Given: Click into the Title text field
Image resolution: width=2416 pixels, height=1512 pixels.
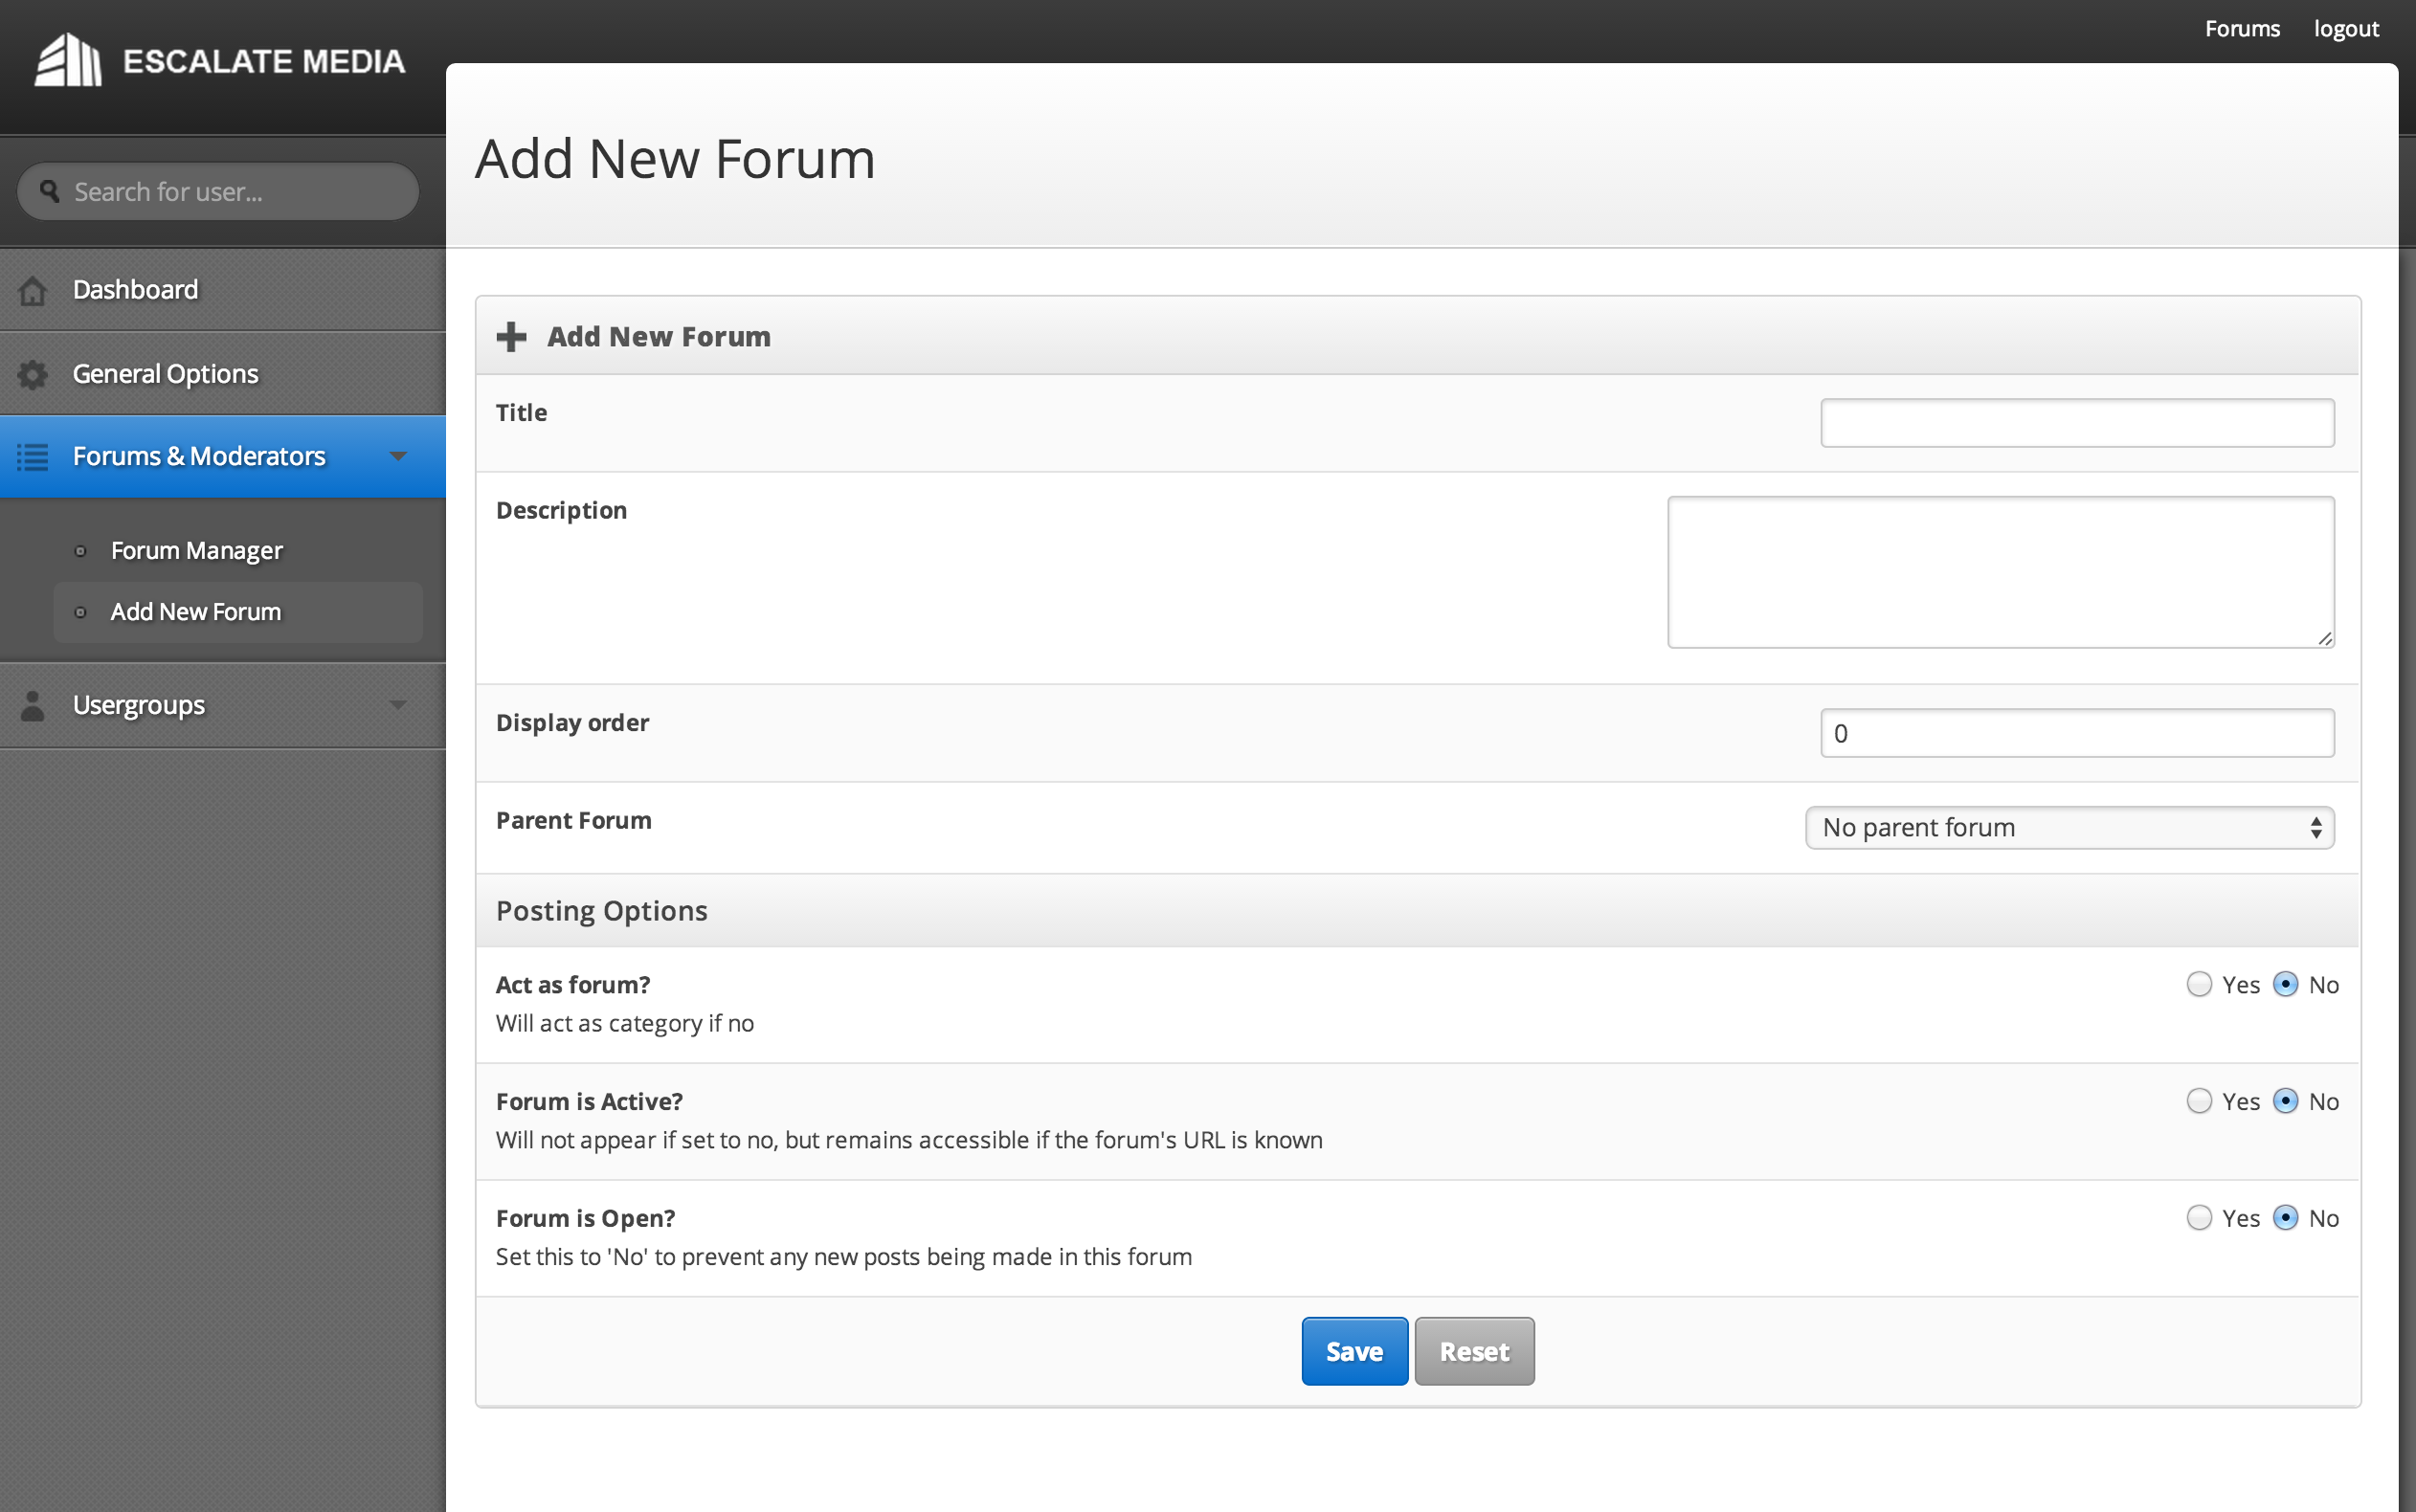Looking at the screenshot, I should click(2077, 423).
